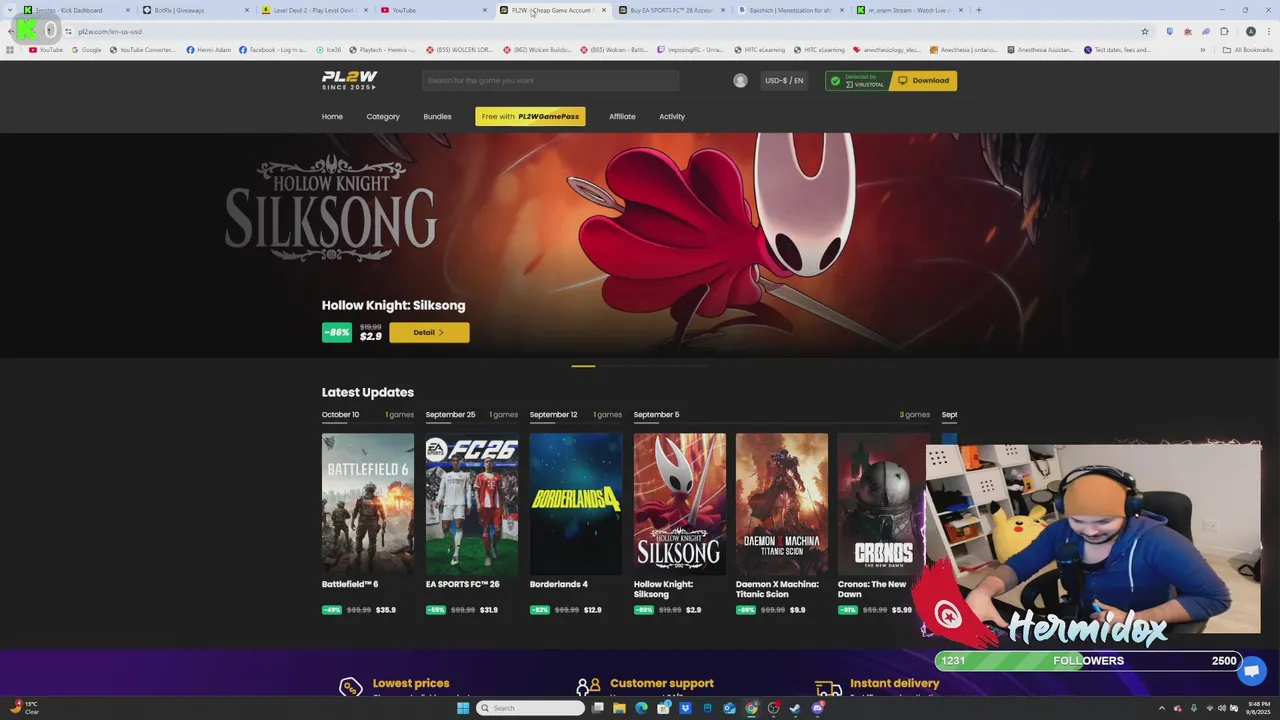Open the All Bookmarks folder
This screenshot has height=720, width=1280.
[x=1247, y=50]
